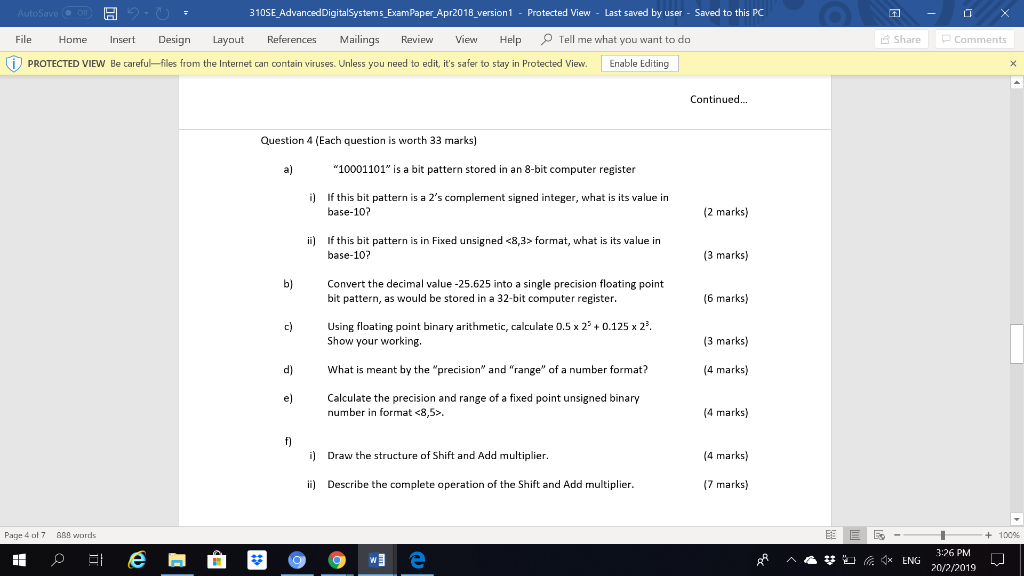The image size is (1024, 576).
Task: Switch to Web Layout view
Action: (878, 535)
